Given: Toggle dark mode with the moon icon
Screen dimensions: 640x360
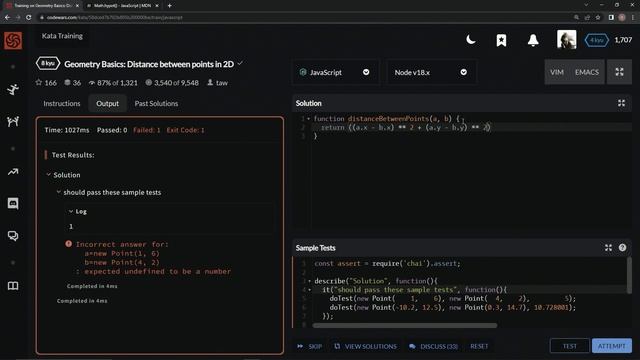Looking at the screenshot, I should pos(471,40).
